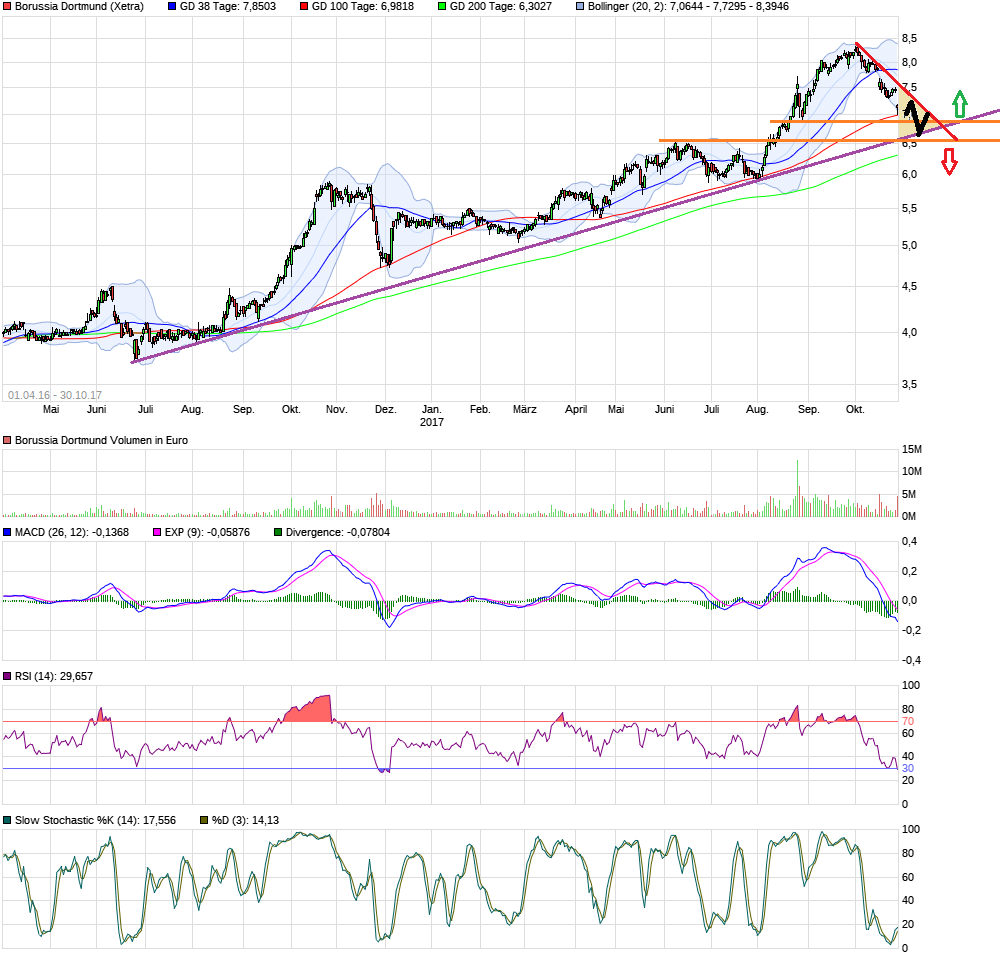Click the teal Slow Stochastic %K legend swatch
This screenshot has height=958, width=1000.
(7, 820)
